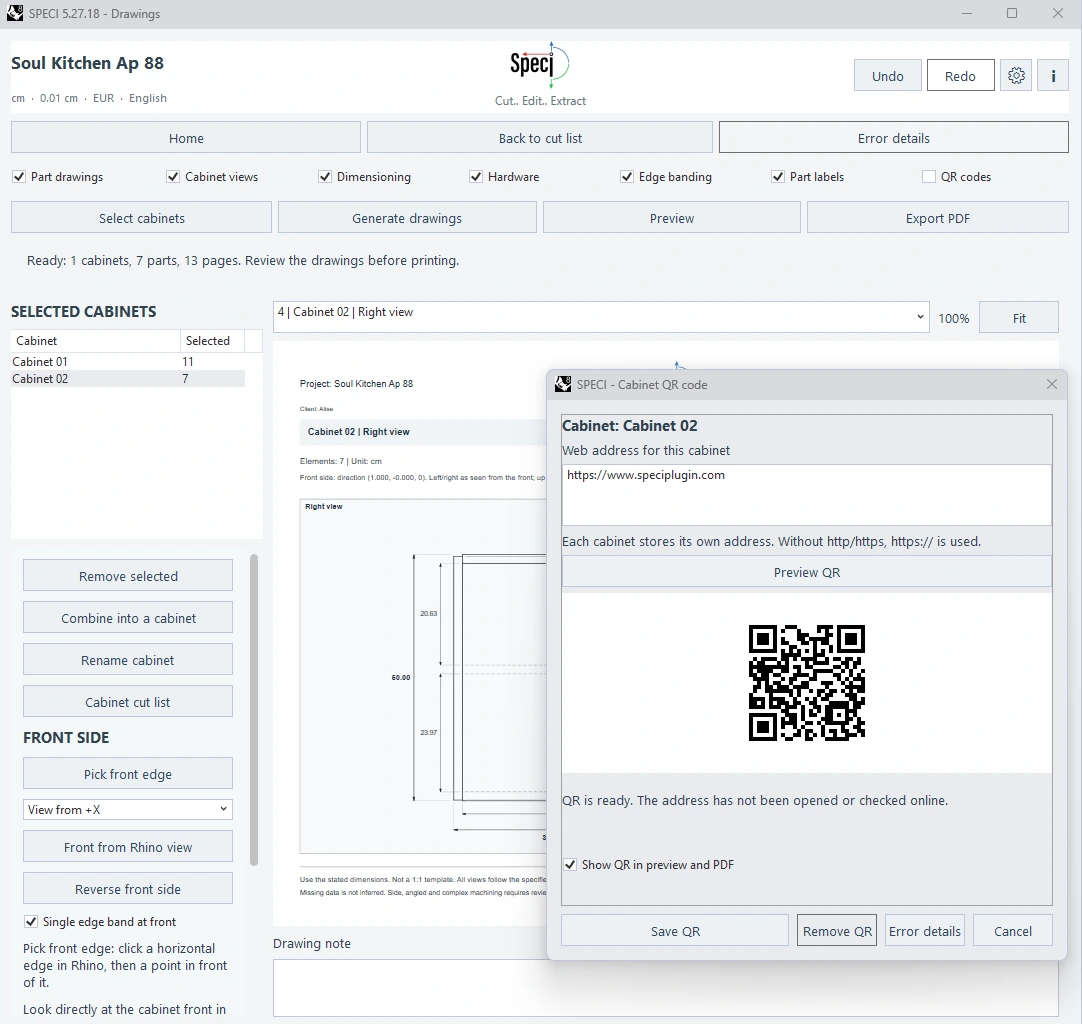
Task: Open Error details in the QR dialog
Action: click(x=925, y=931)
